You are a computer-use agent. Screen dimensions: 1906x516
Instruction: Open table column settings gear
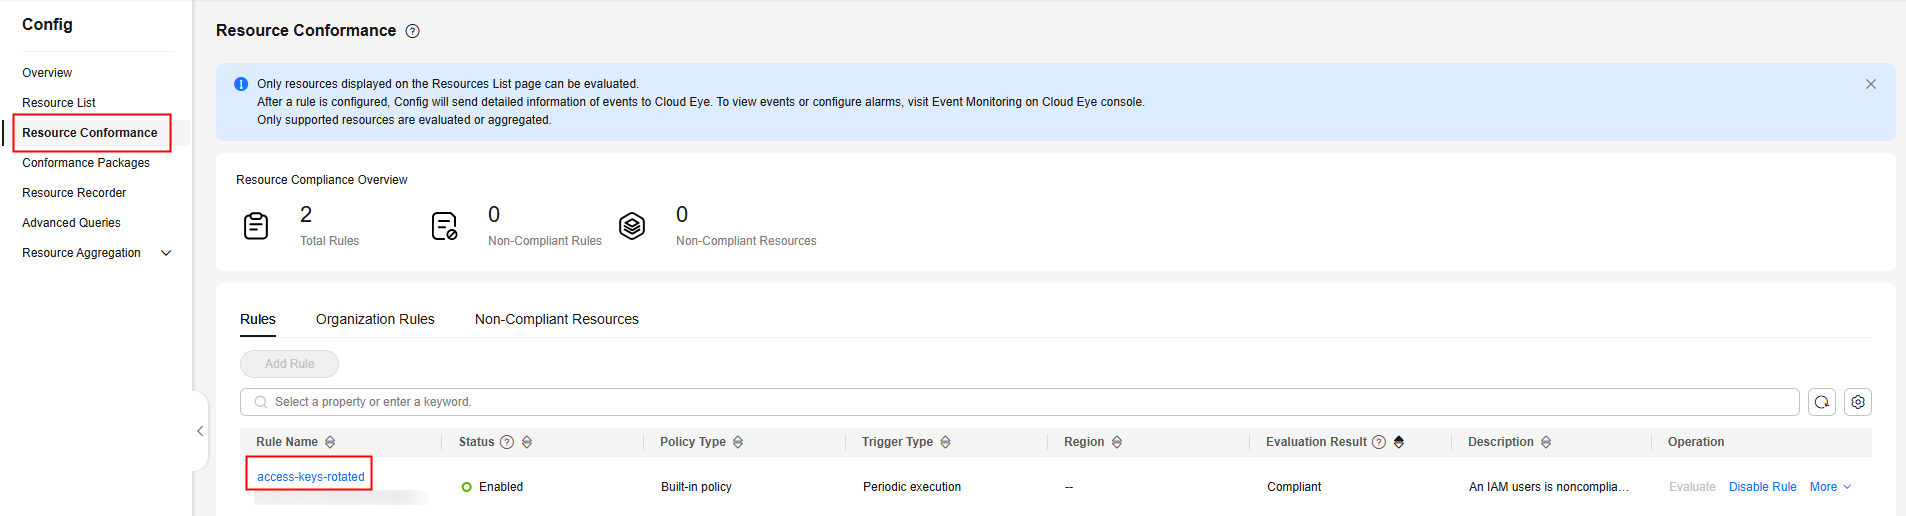[x=1858, y=402]
